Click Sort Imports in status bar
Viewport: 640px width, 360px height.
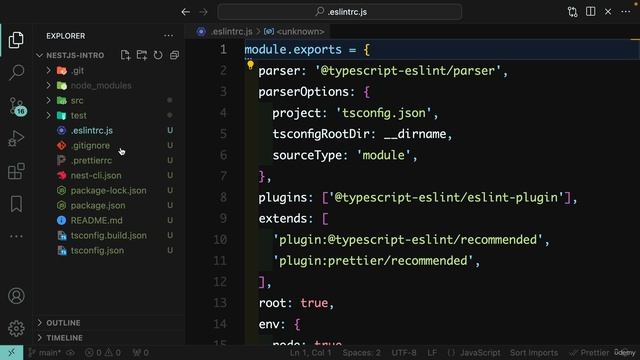point(534,353)
